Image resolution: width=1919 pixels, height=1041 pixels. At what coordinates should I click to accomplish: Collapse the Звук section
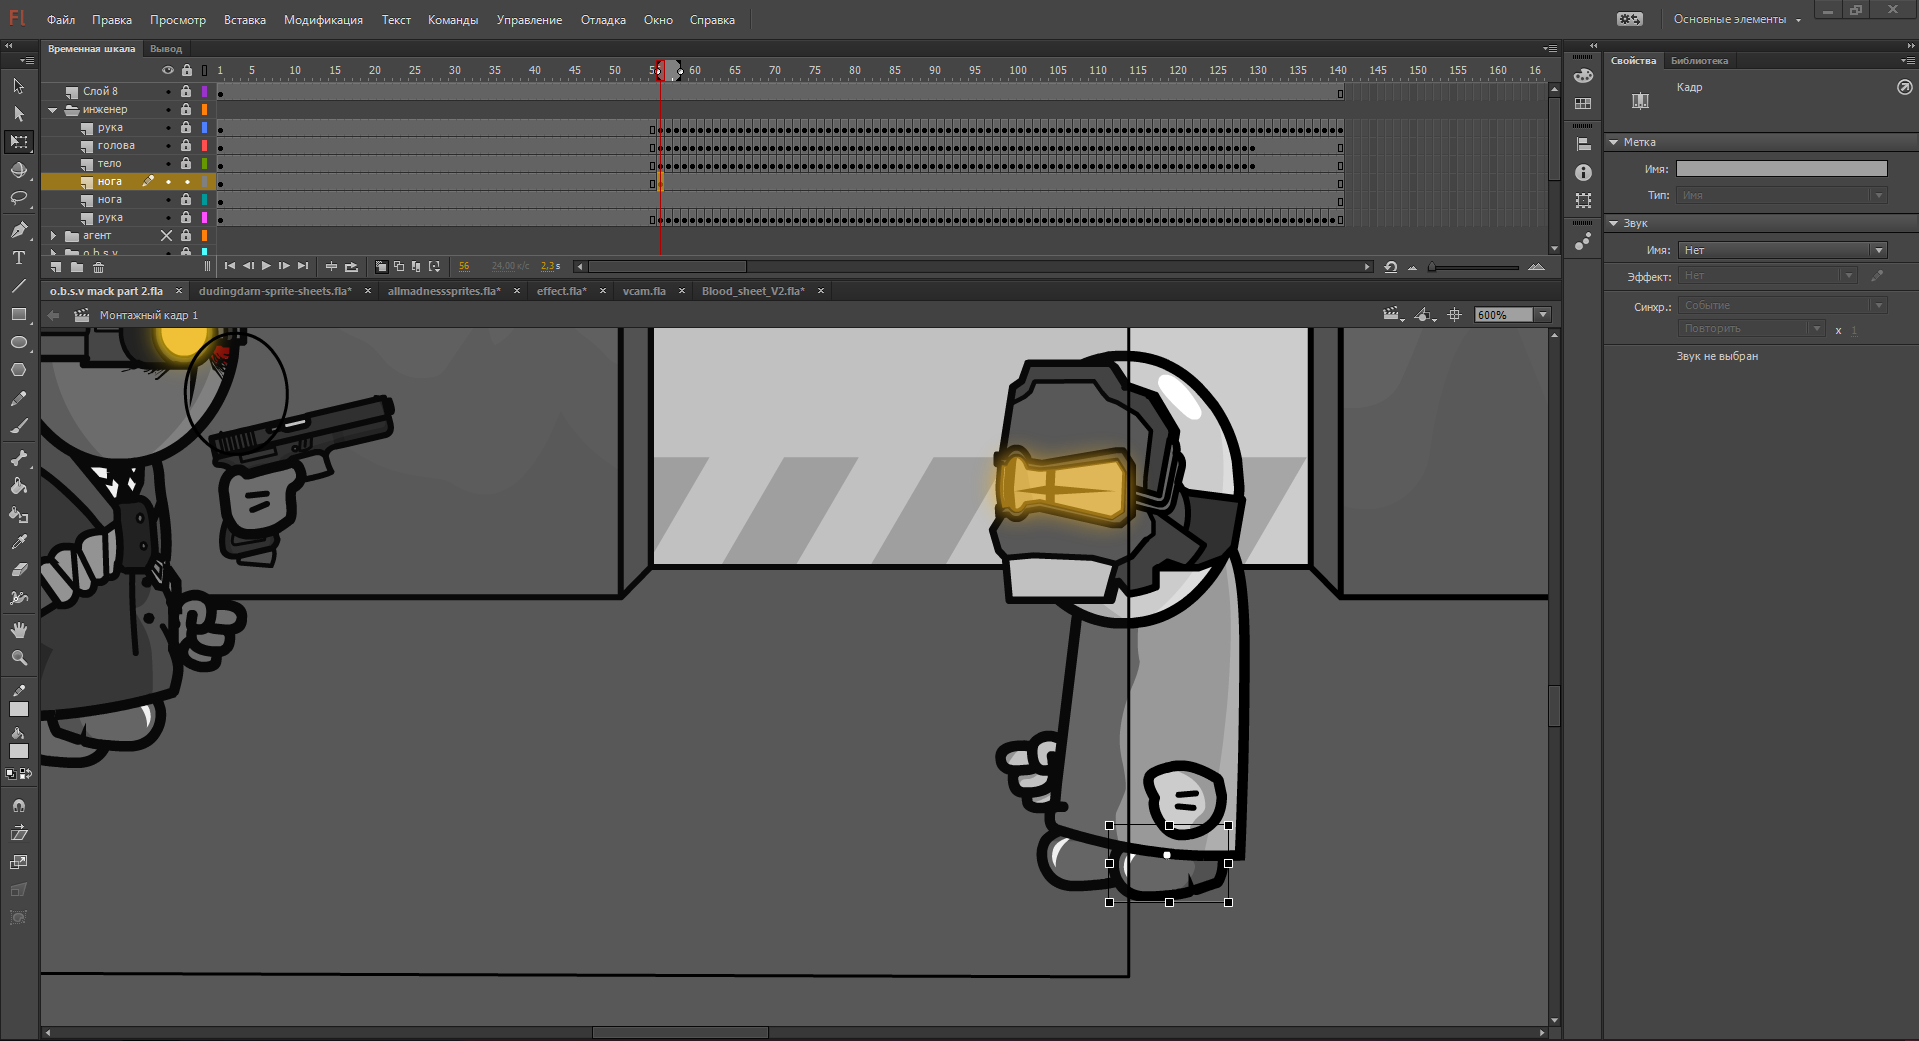(x=1613, y=223)
